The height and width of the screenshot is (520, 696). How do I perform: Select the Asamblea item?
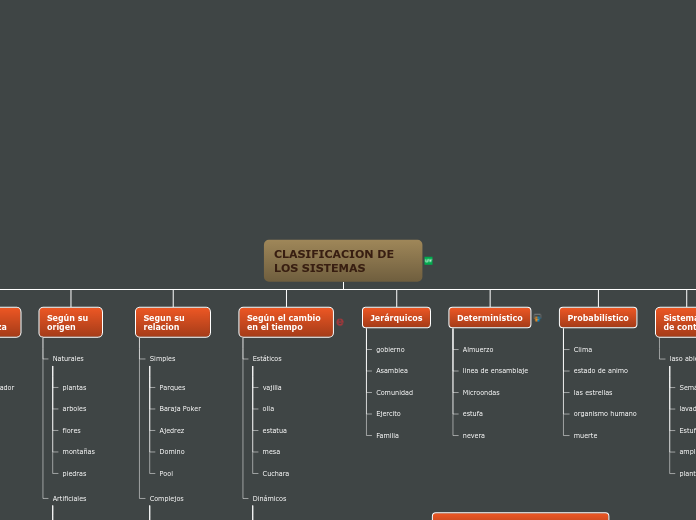point(392,370)
